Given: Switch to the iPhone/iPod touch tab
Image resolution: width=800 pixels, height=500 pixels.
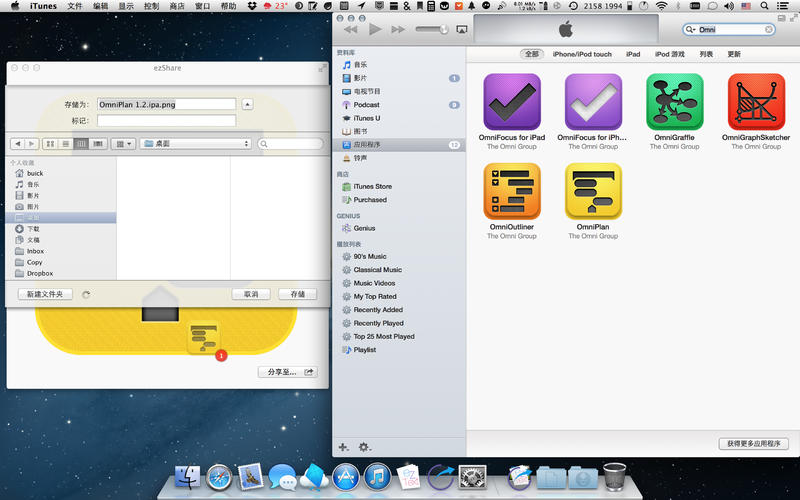Looking at the screenshot, I should (x=582, y=54).
